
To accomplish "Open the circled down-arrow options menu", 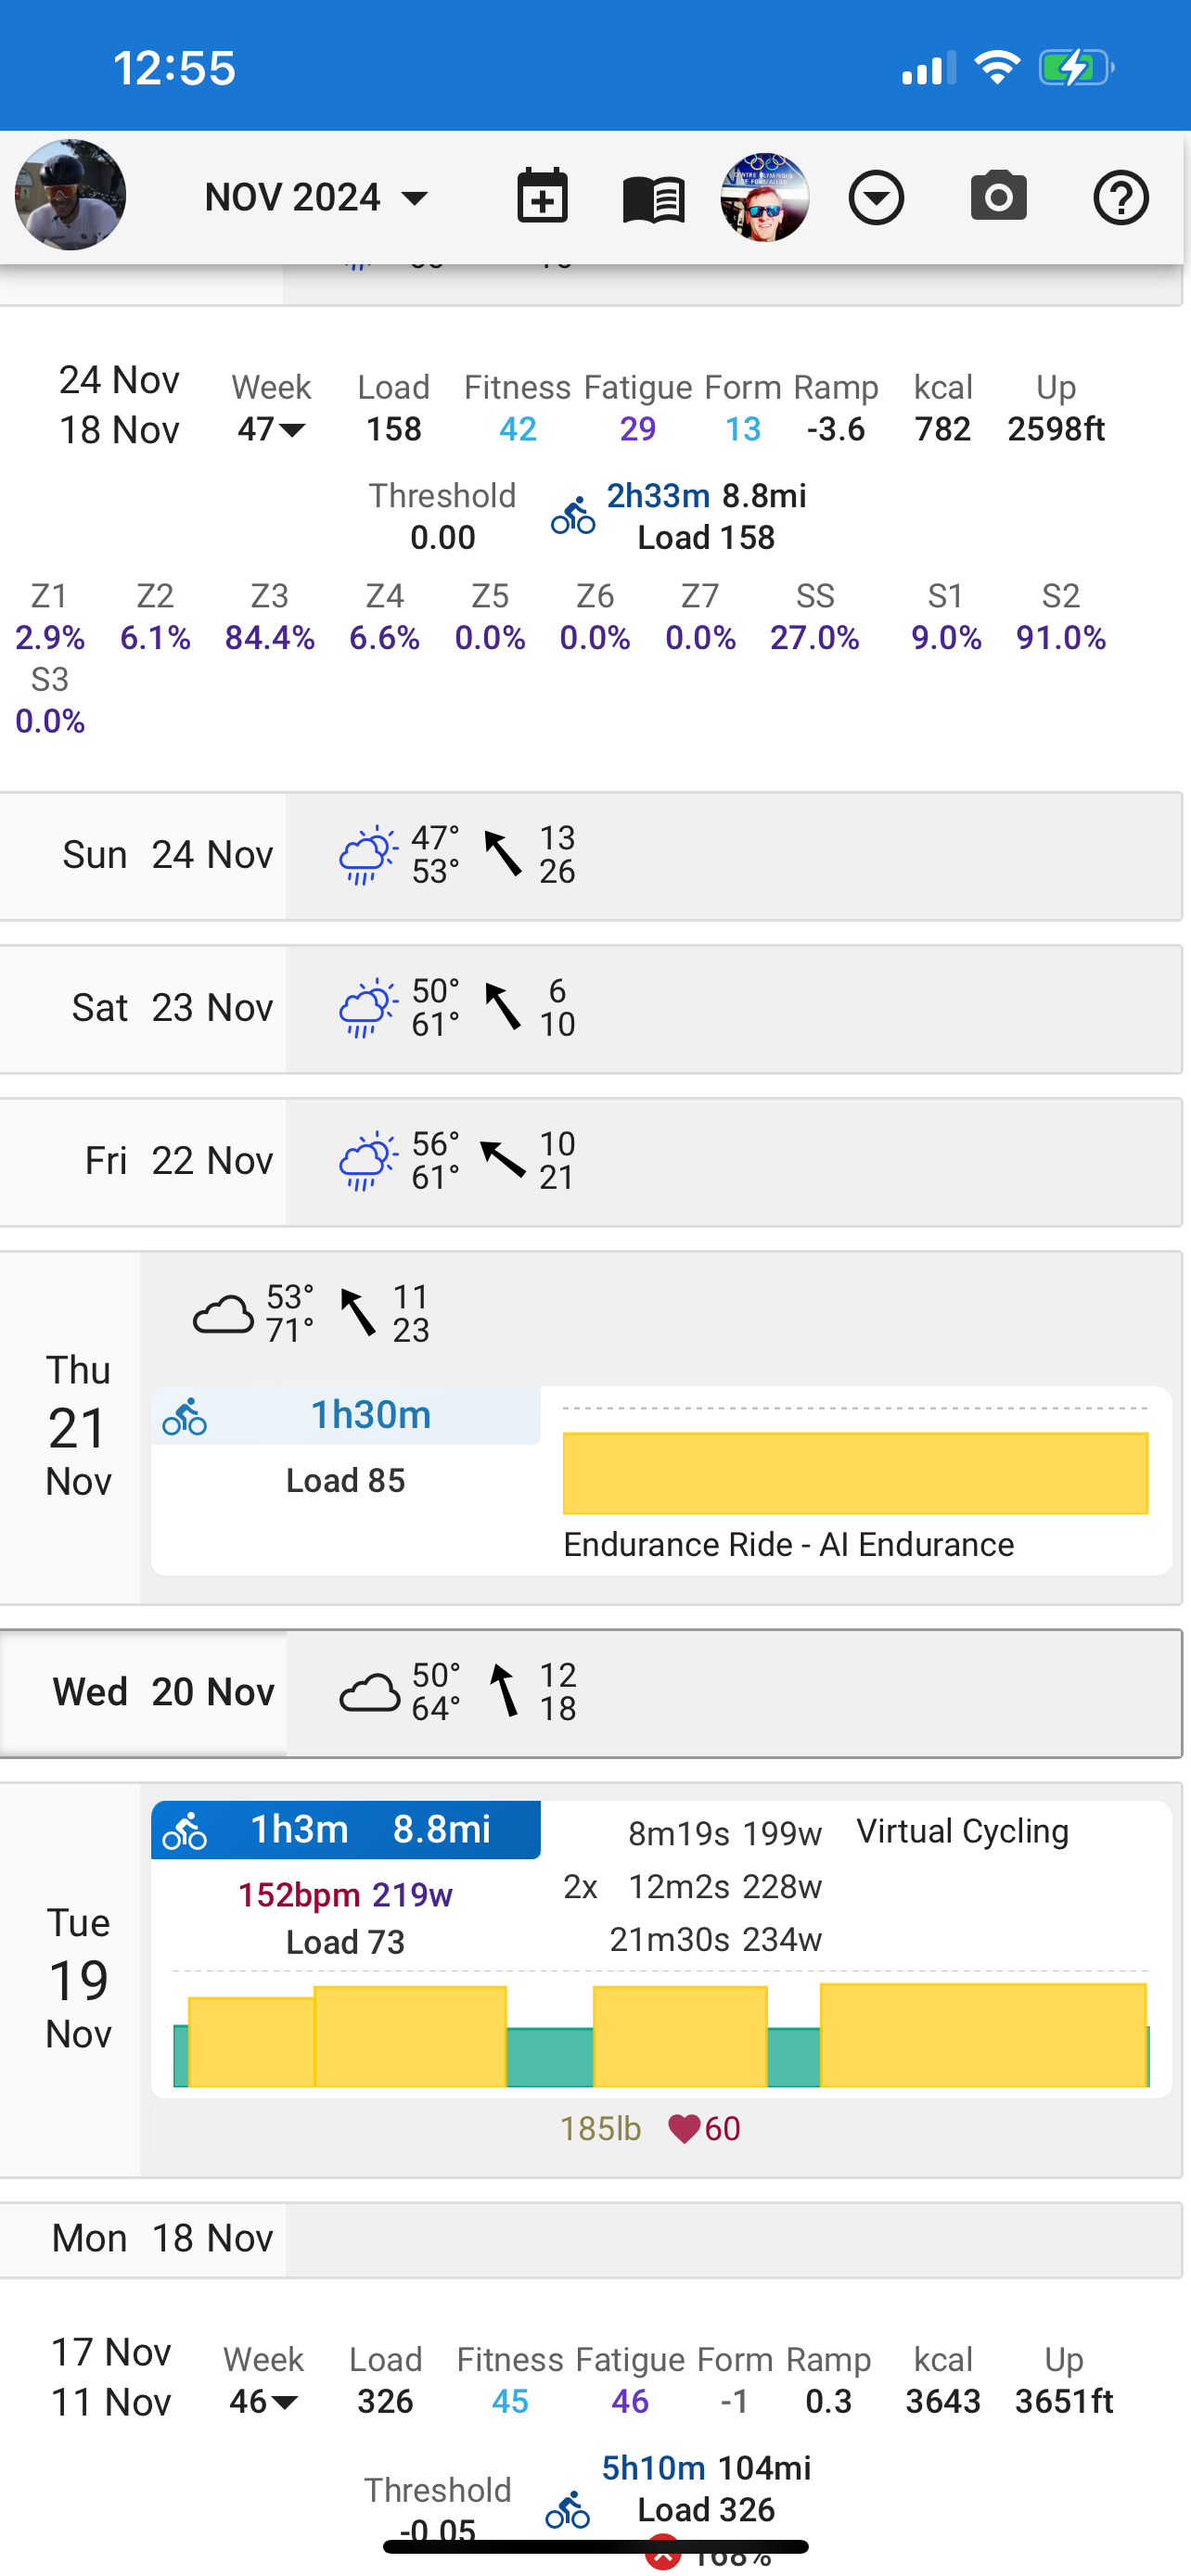I will (x=876, y=197).
